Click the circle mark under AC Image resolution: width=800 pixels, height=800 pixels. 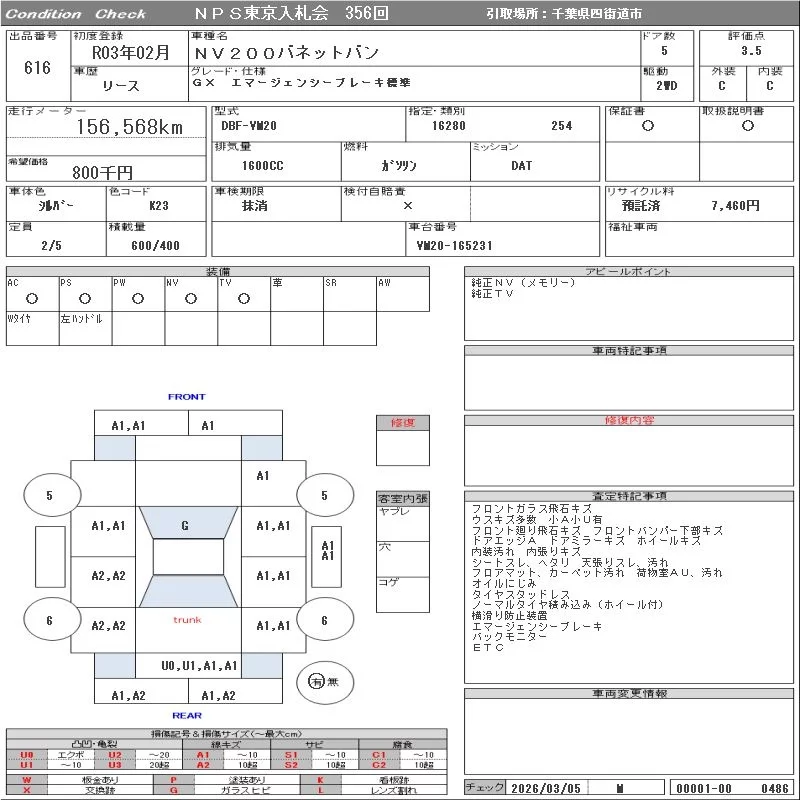point(32,298)
